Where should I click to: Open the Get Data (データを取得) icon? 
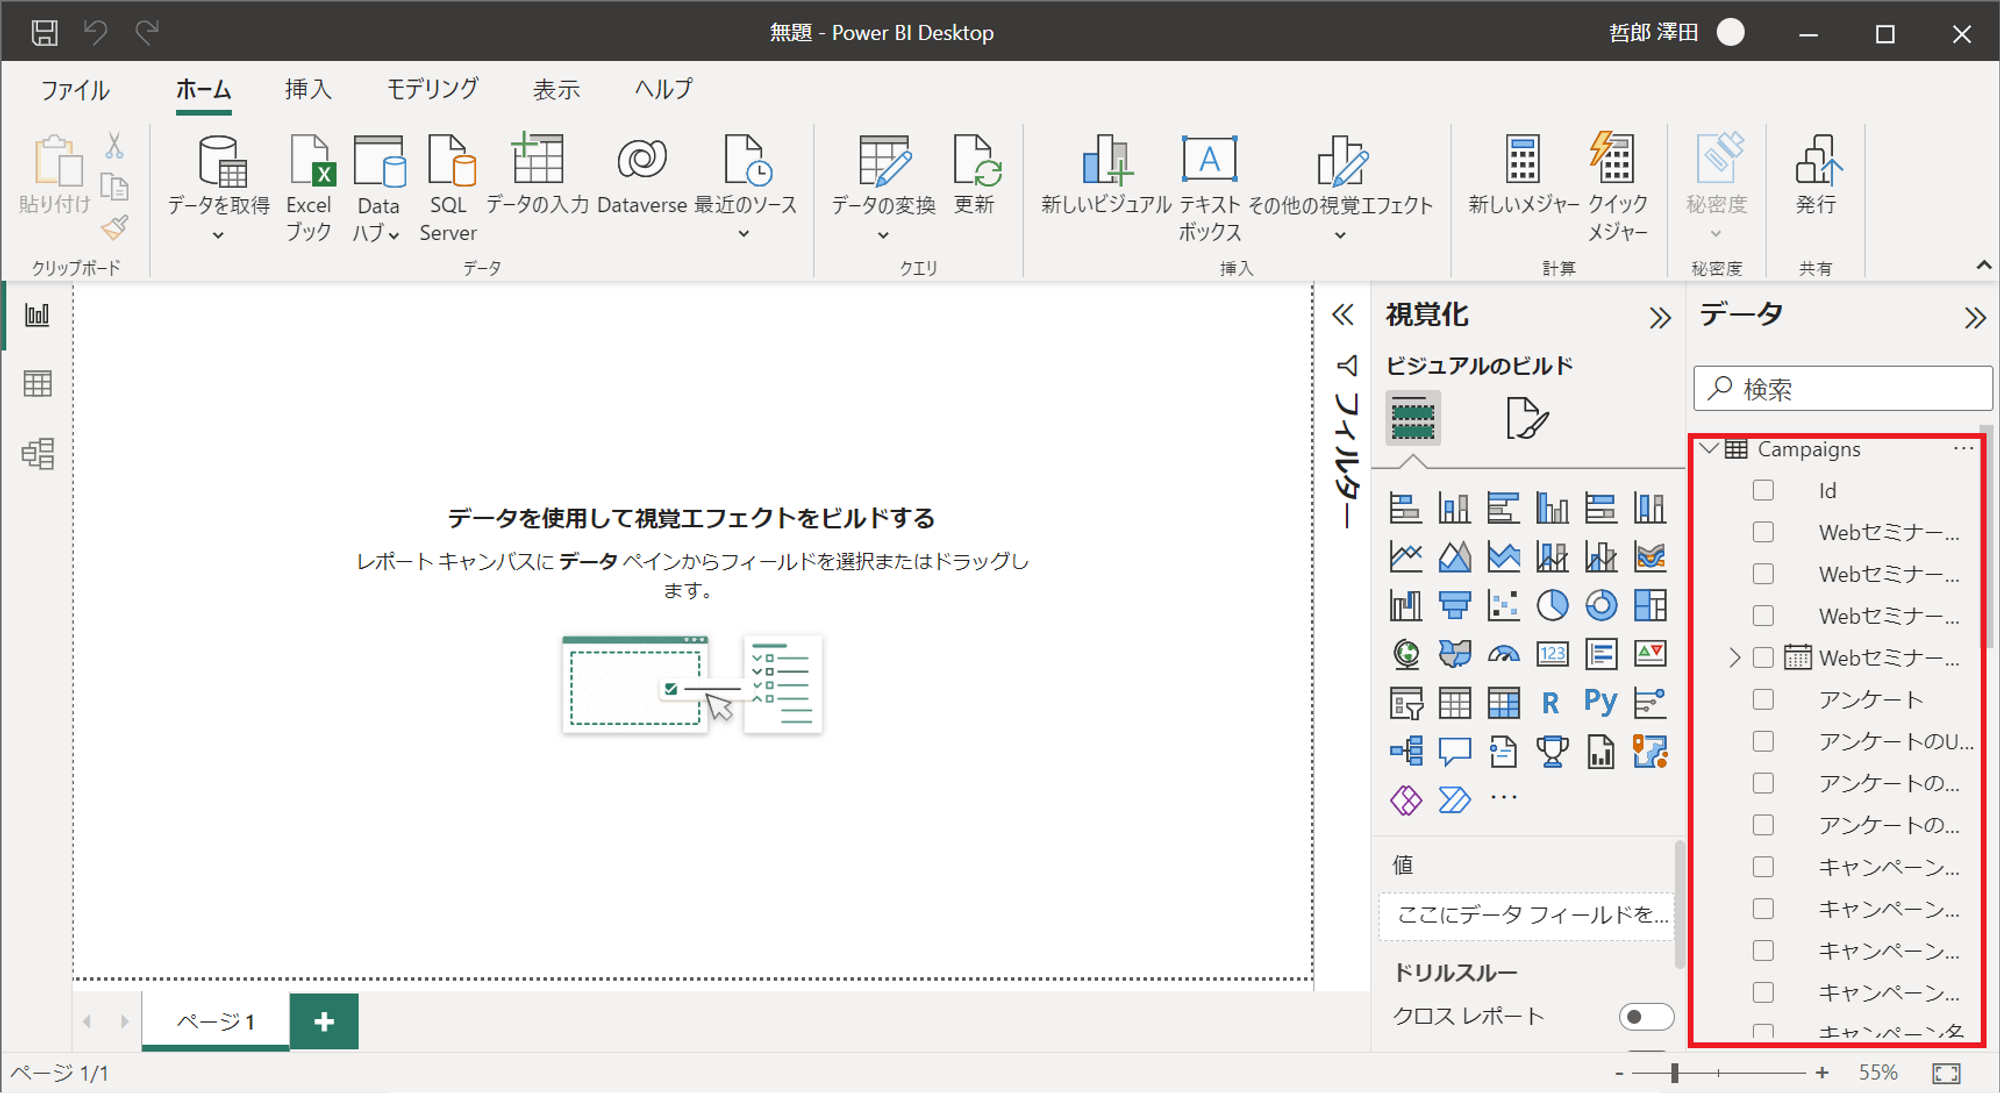(220, 161)
